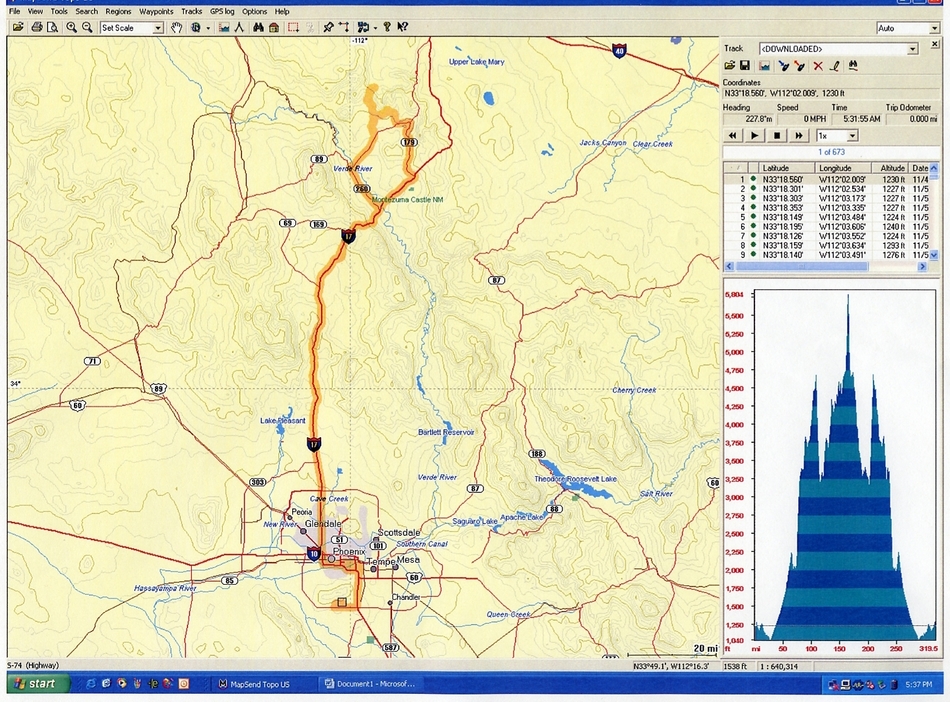Select the Pan hand tool
Screen dimensions: 950x702
[x=176, y=27]
